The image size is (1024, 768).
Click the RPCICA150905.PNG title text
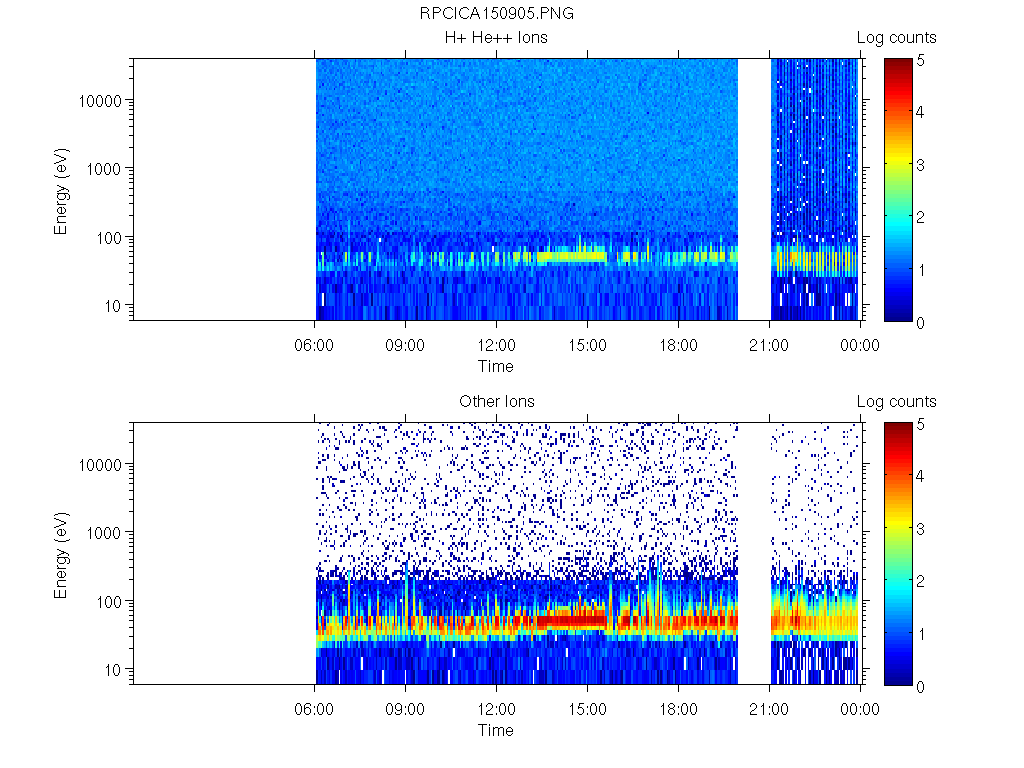tap(496, 14)
